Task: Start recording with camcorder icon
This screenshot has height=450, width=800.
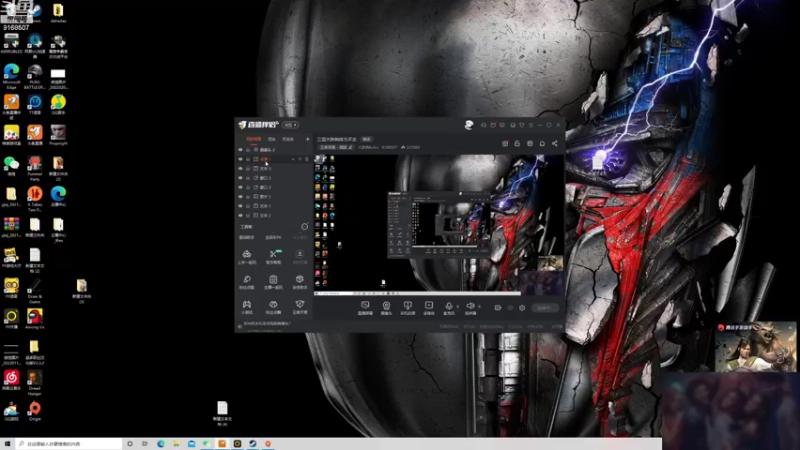Action: (x=498, y=308)
